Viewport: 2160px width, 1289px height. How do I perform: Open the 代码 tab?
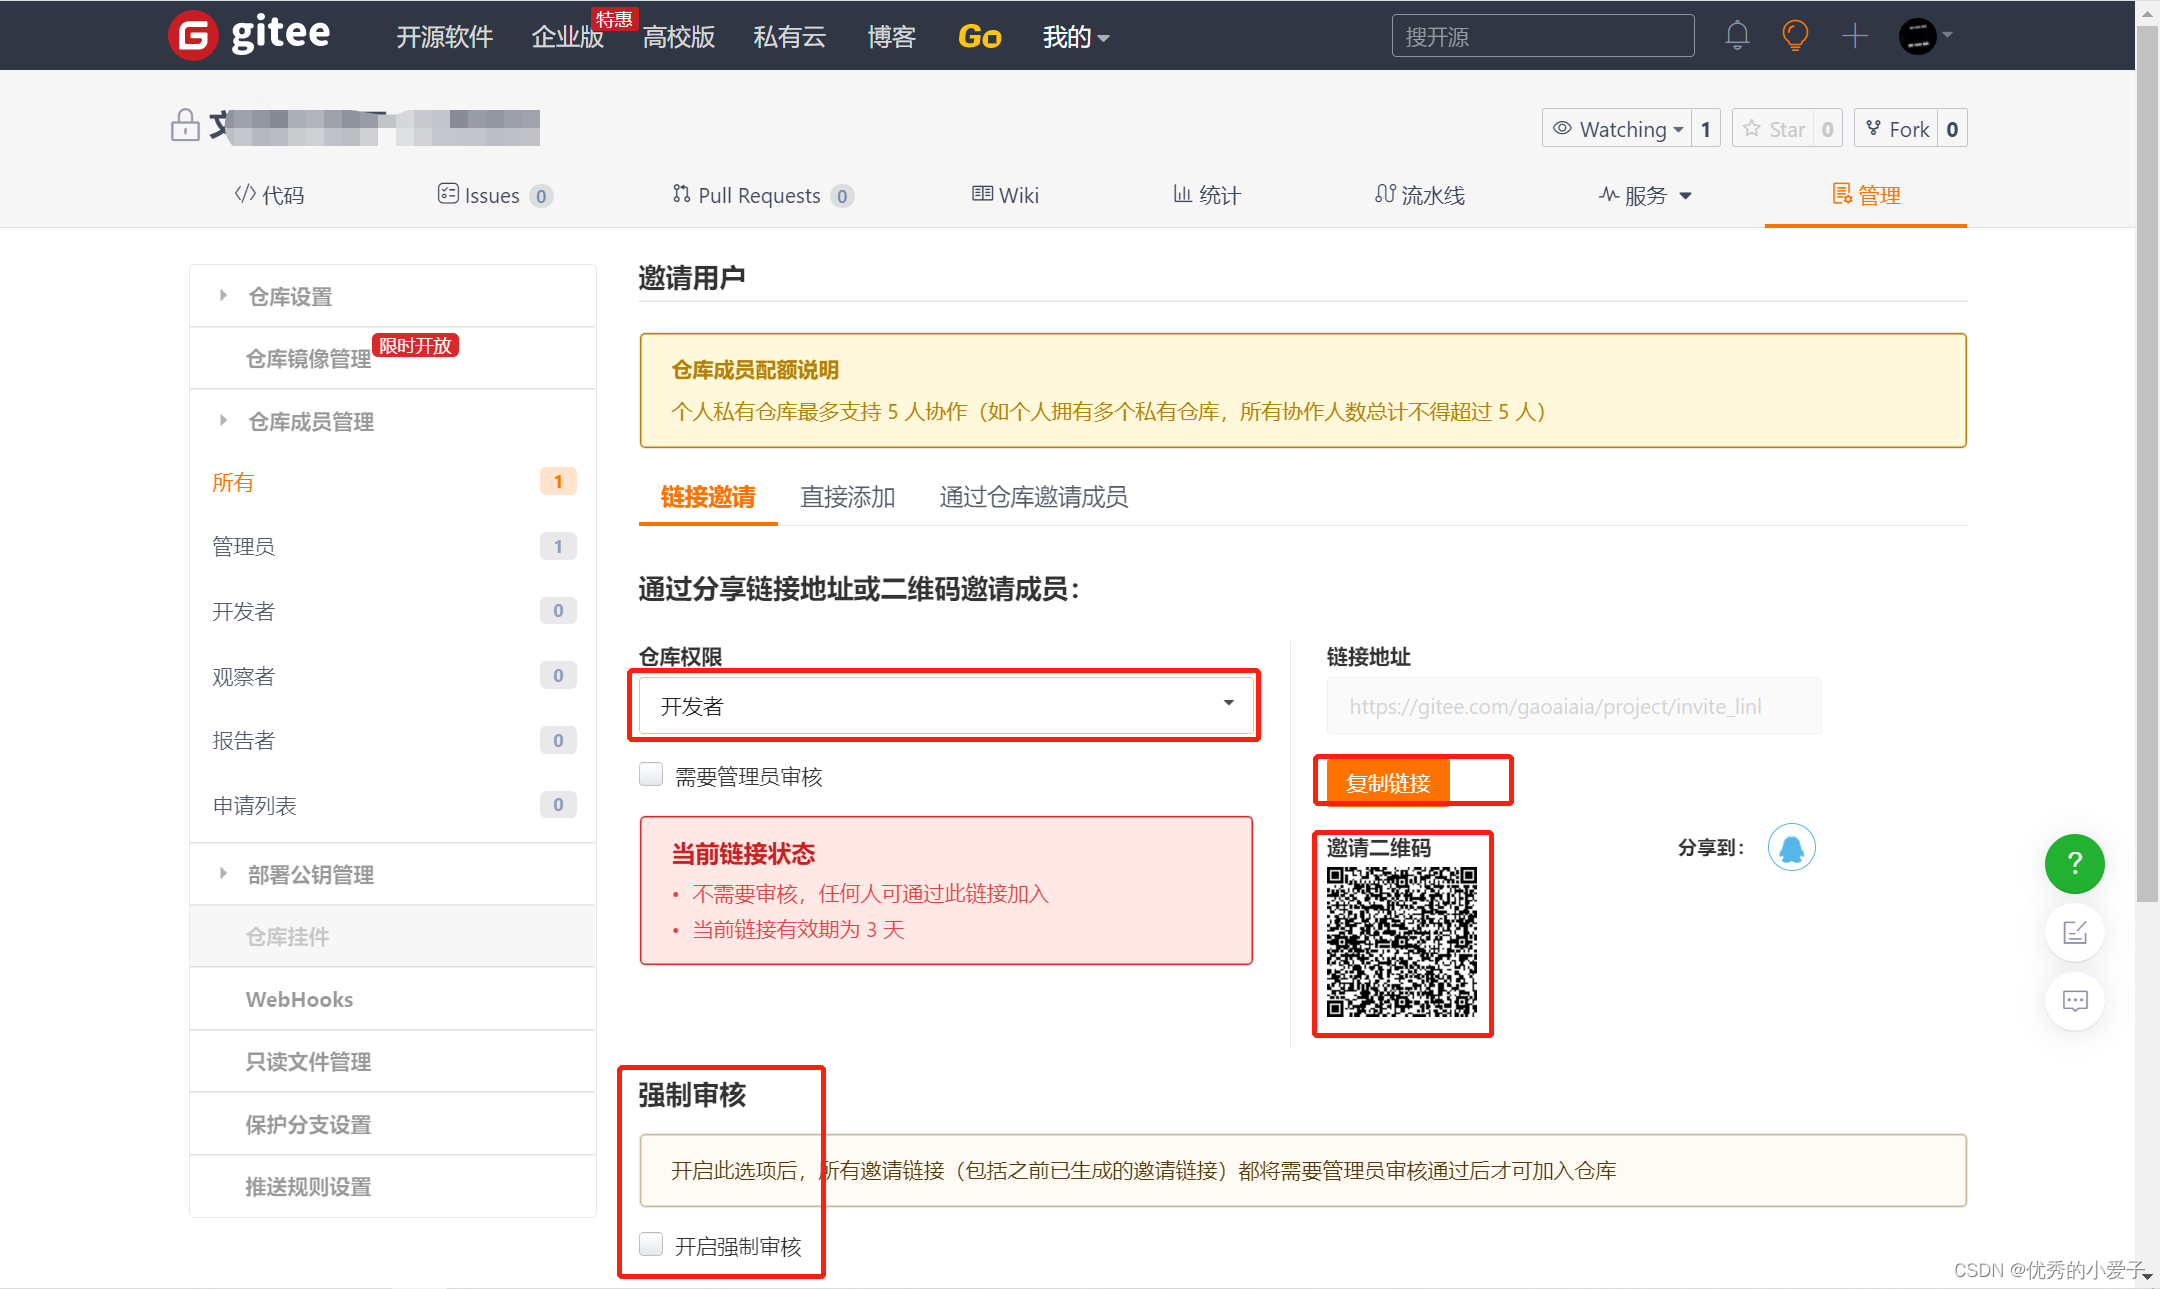(269, 195)
